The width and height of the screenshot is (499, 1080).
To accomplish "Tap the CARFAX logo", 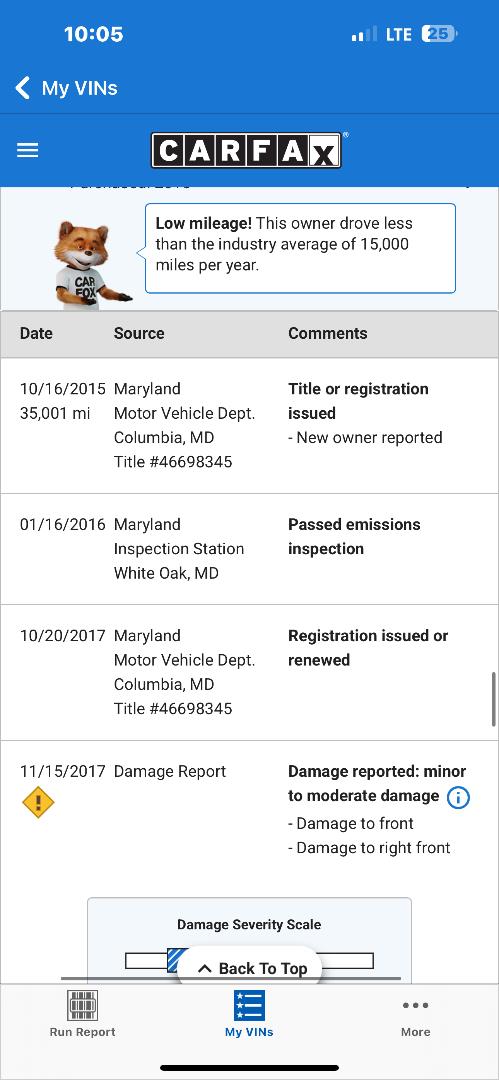I will coord(247,150).
